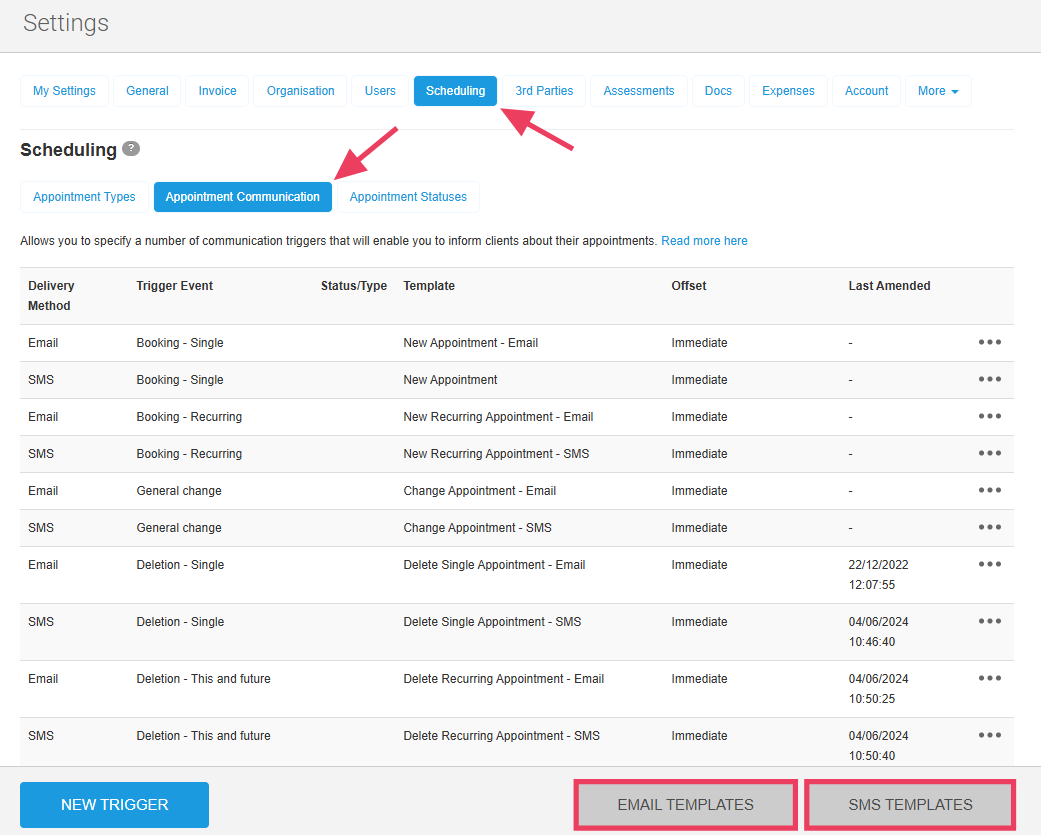1041x835 pixels.
Task: Click the SMS TEMPLATES button
Action: point(910,805)
